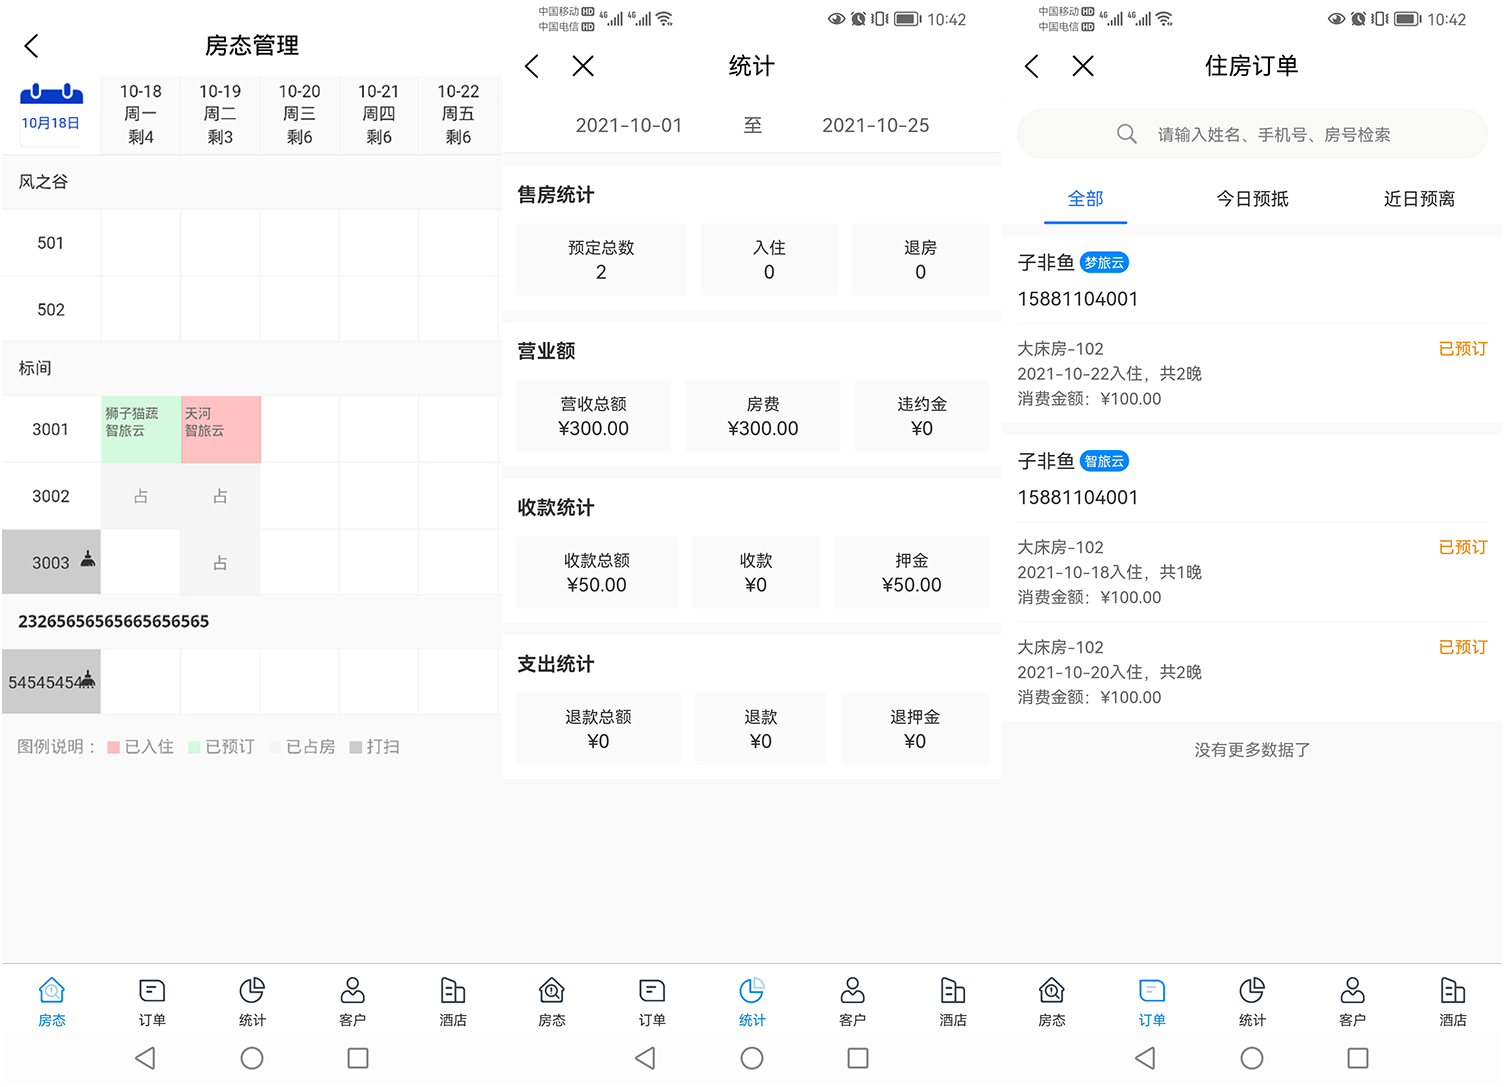Close the 统计 page with X icon
The image size is (1504, 1087).
[x=583, y=67]
